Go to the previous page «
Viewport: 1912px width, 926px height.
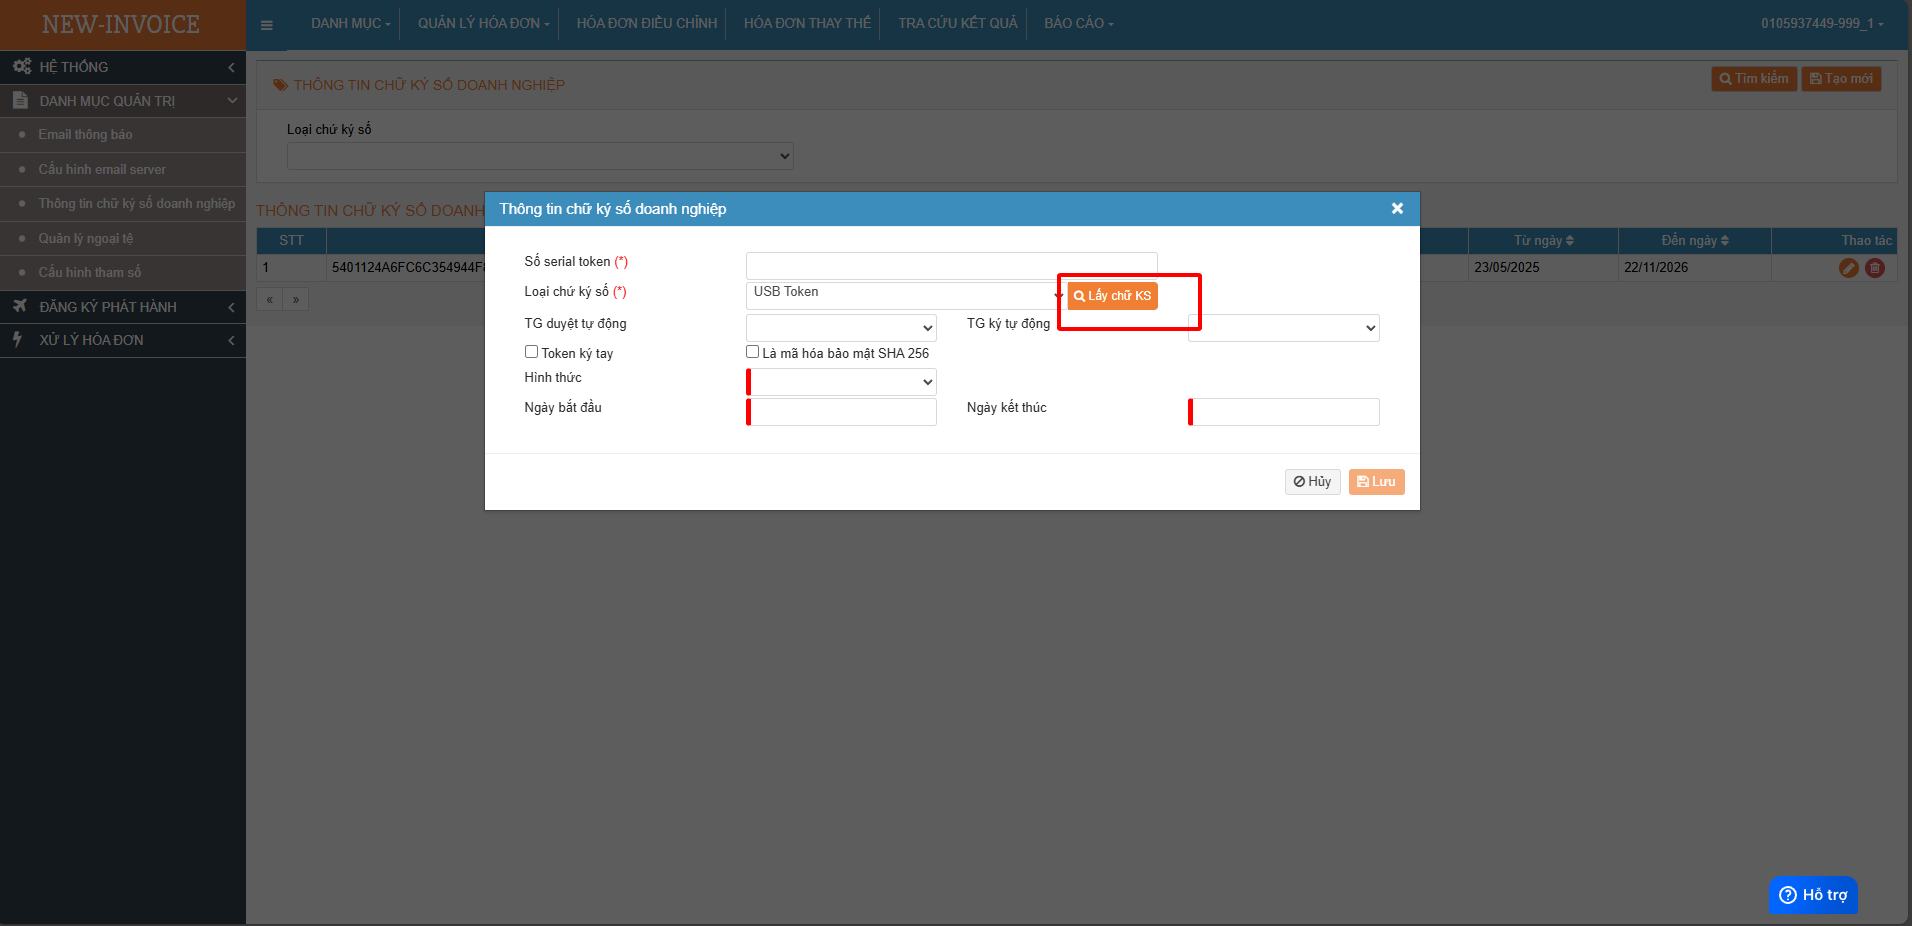point(269,300)
